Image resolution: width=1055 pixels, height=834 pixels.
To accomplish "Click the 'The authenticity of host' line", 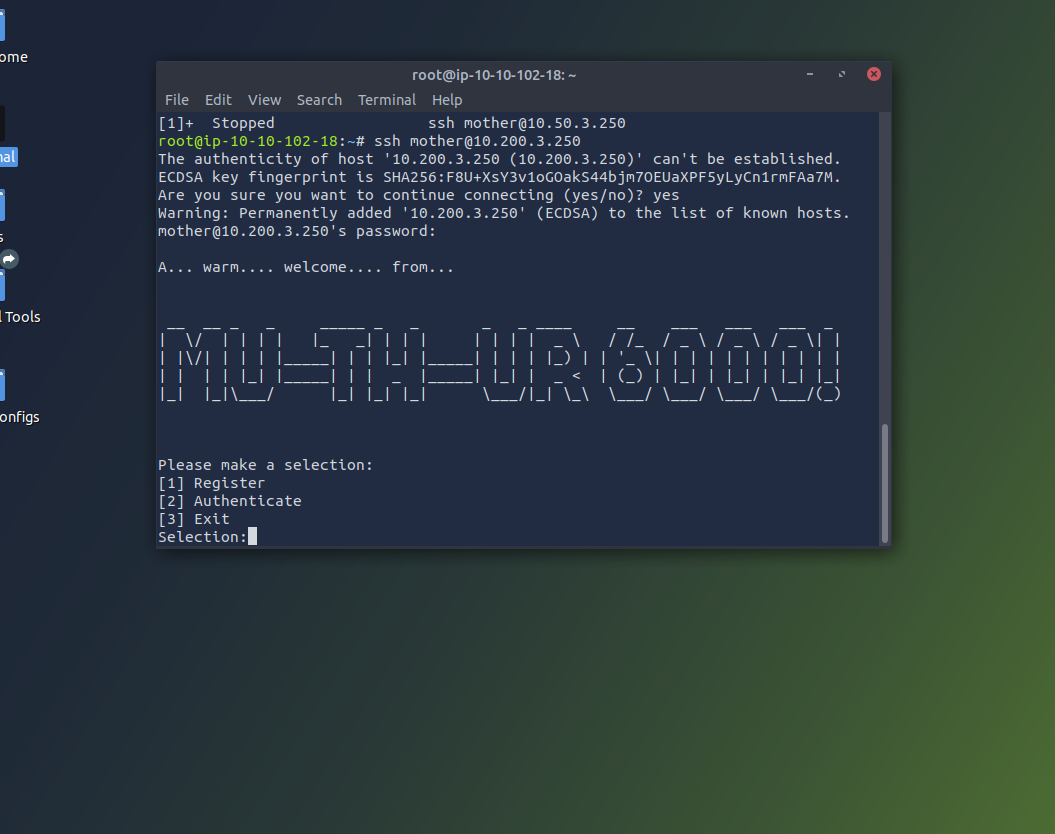I will 499,159.
